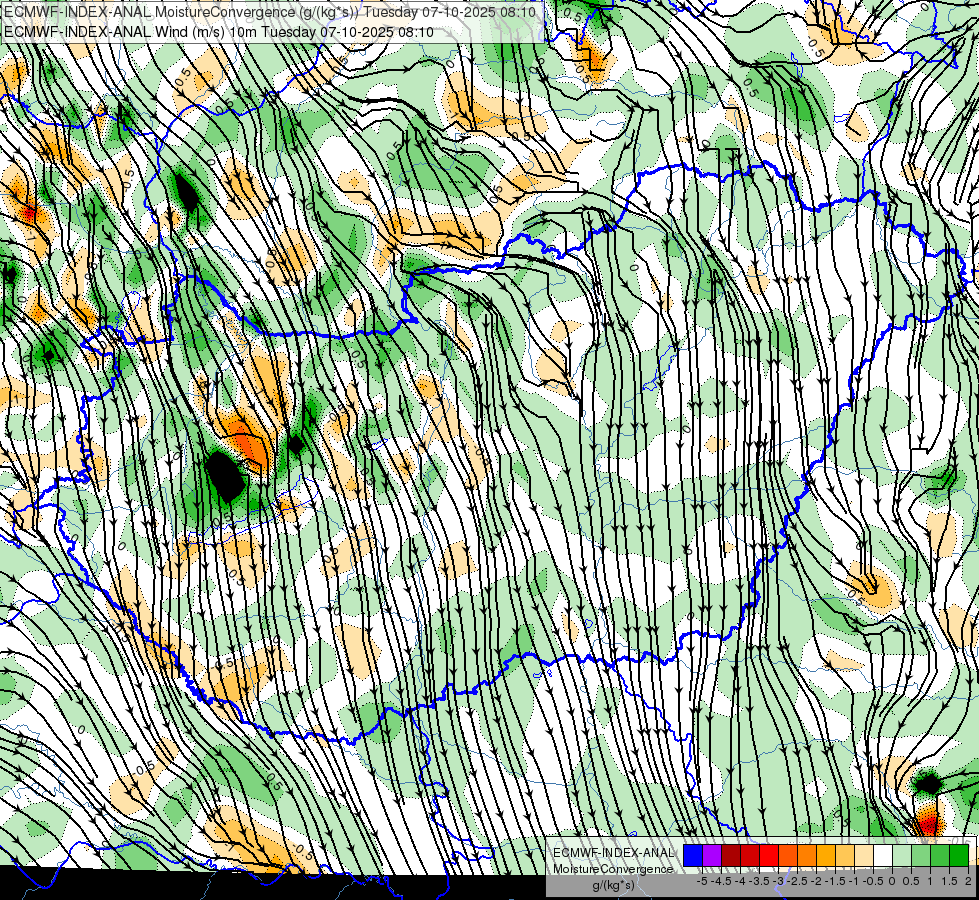Select the crimson legend swatch starting at -3.5
This screenshot has width=979, height=900.
pyautogui.click(x=750, y=855)
